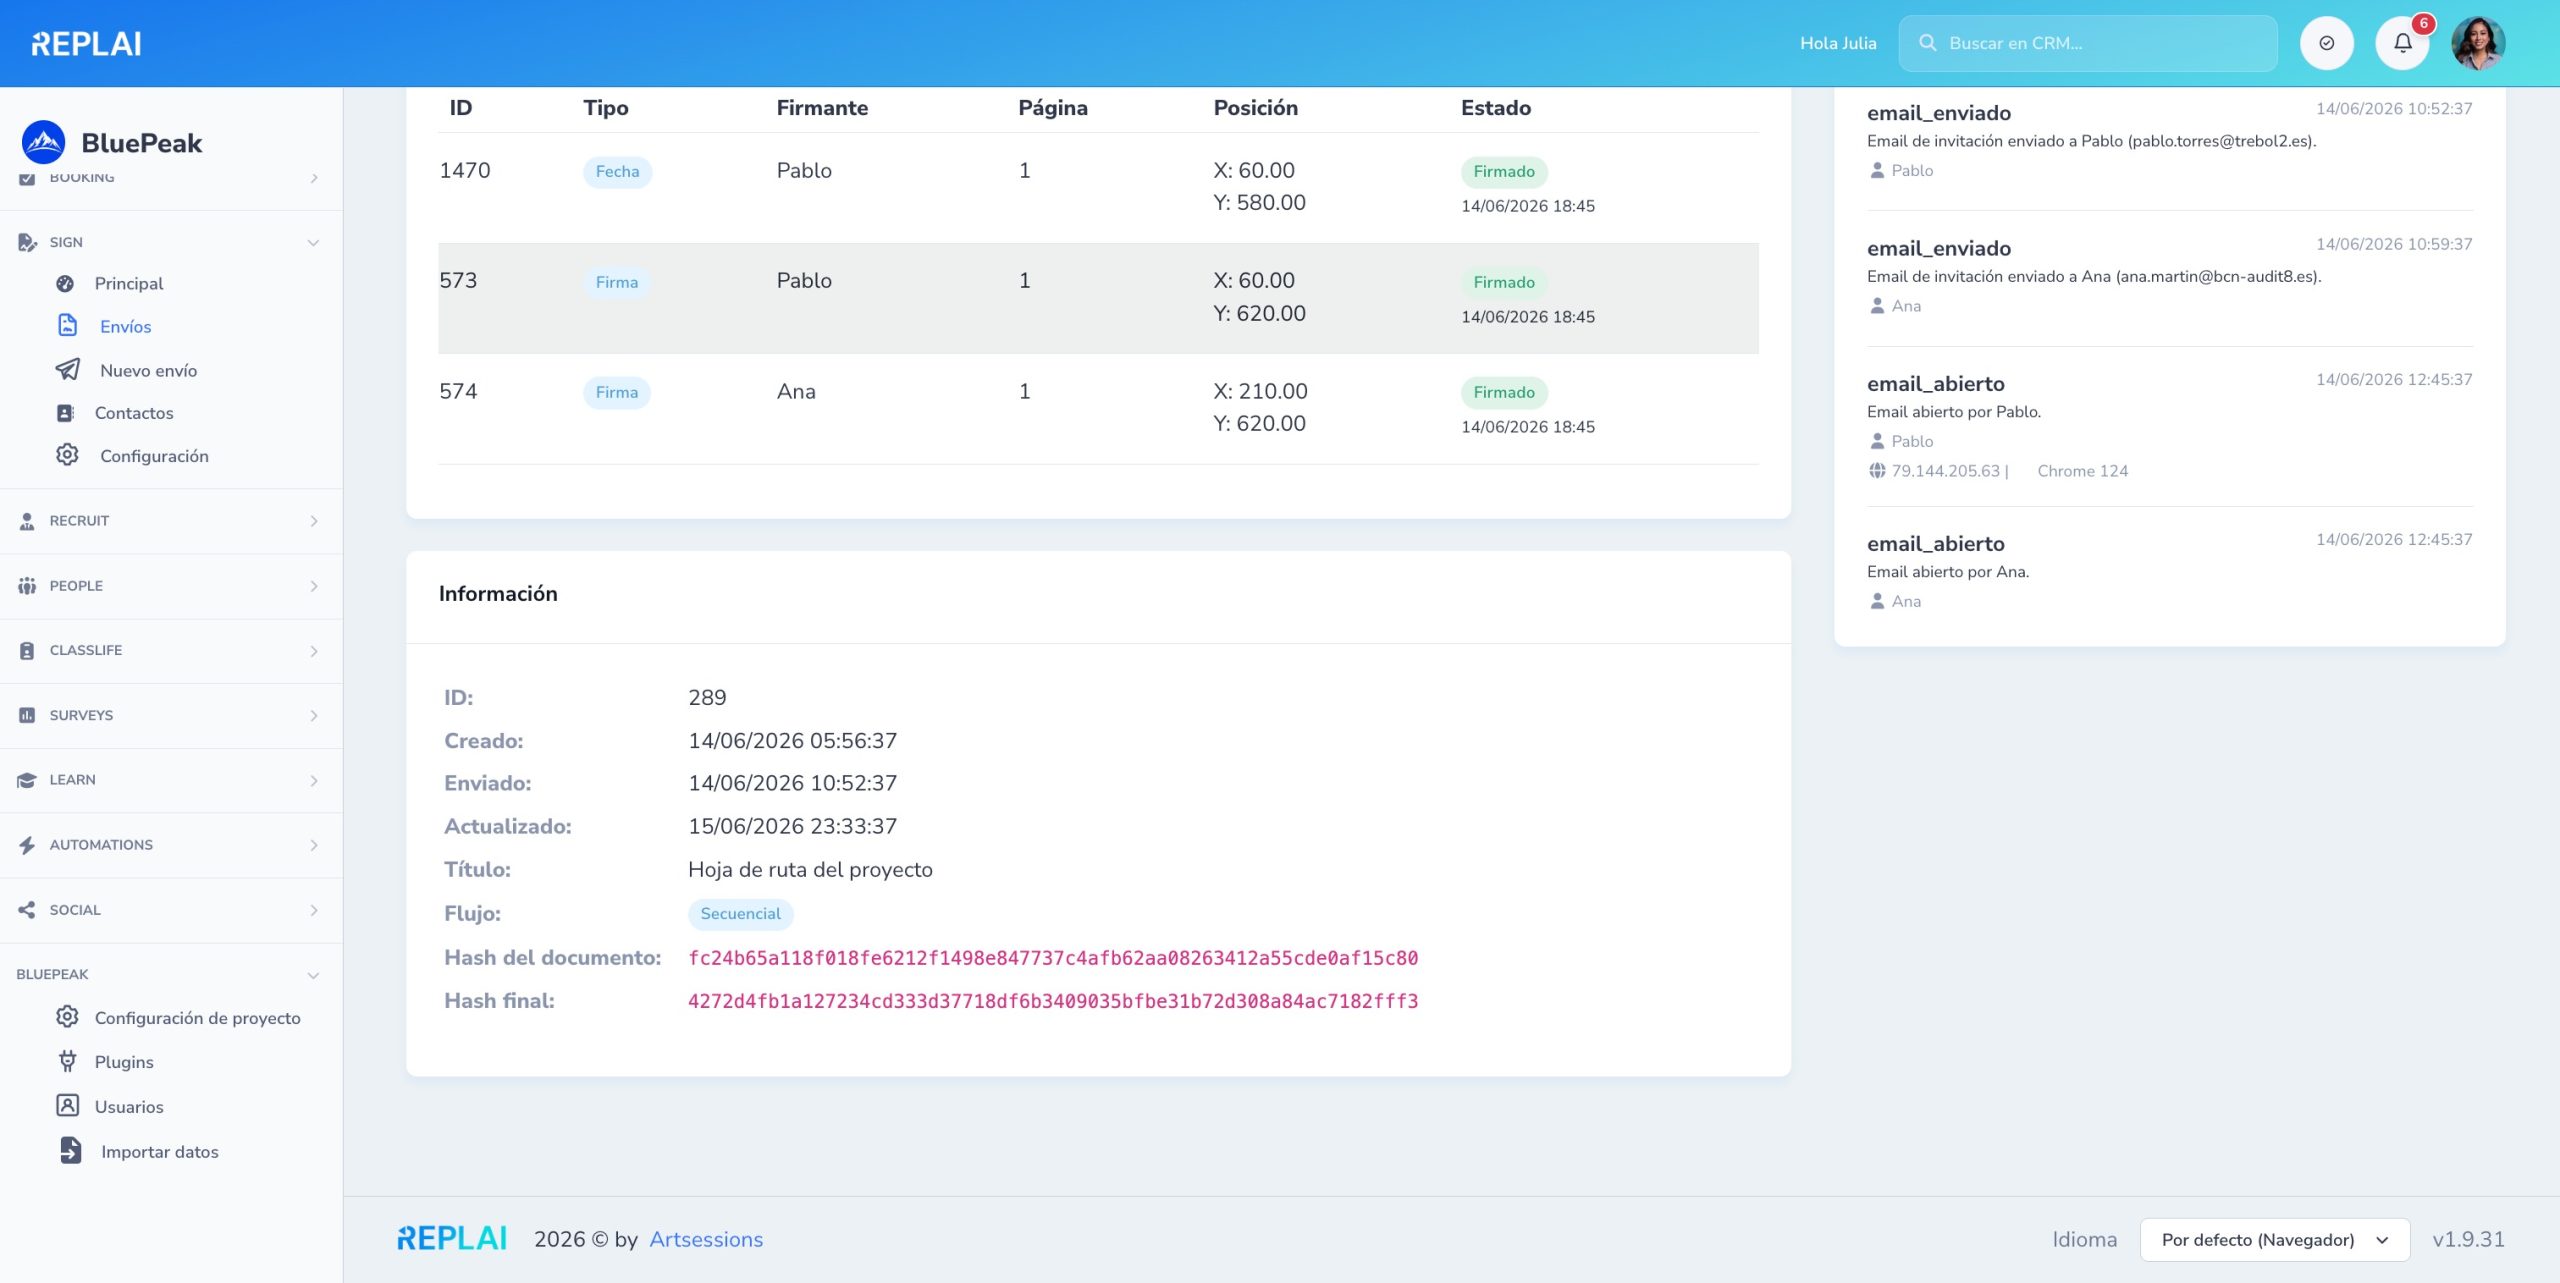Collapse the BLUEPEAK section chevron

point(313,975)
